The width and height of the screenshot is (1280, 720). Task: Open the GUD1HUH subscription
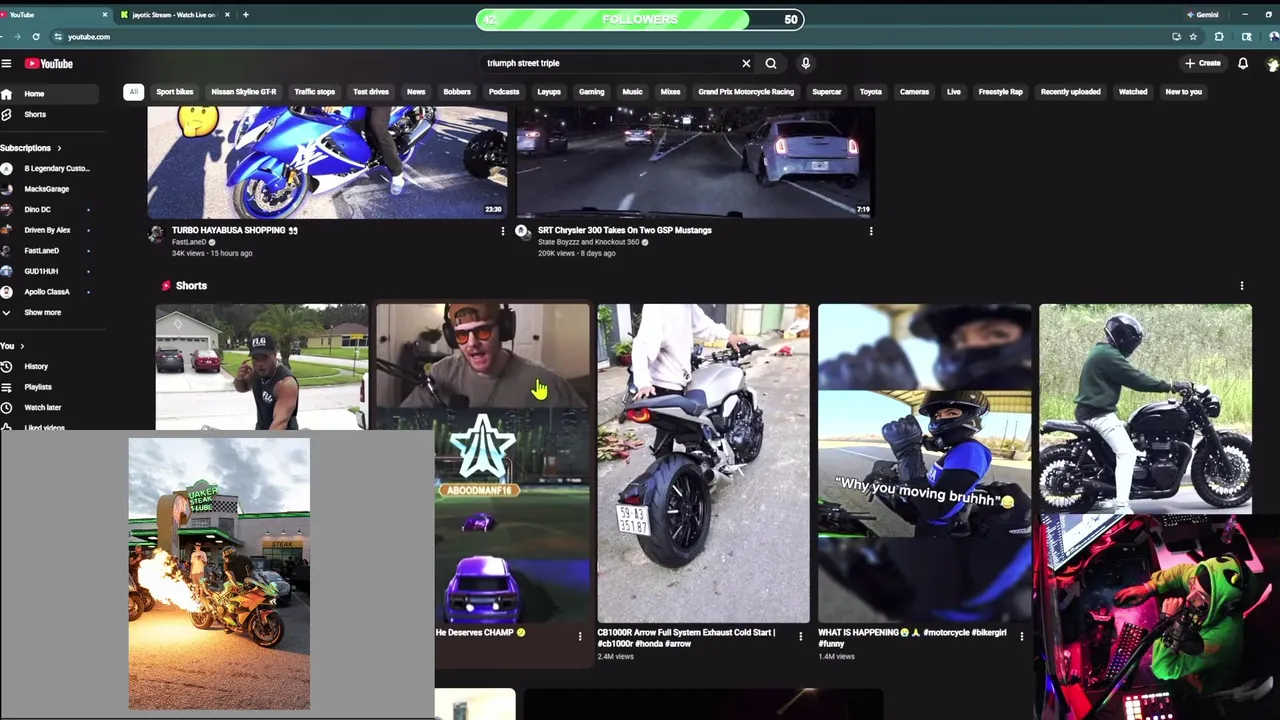pyautogui.click(x=41, y=271)
